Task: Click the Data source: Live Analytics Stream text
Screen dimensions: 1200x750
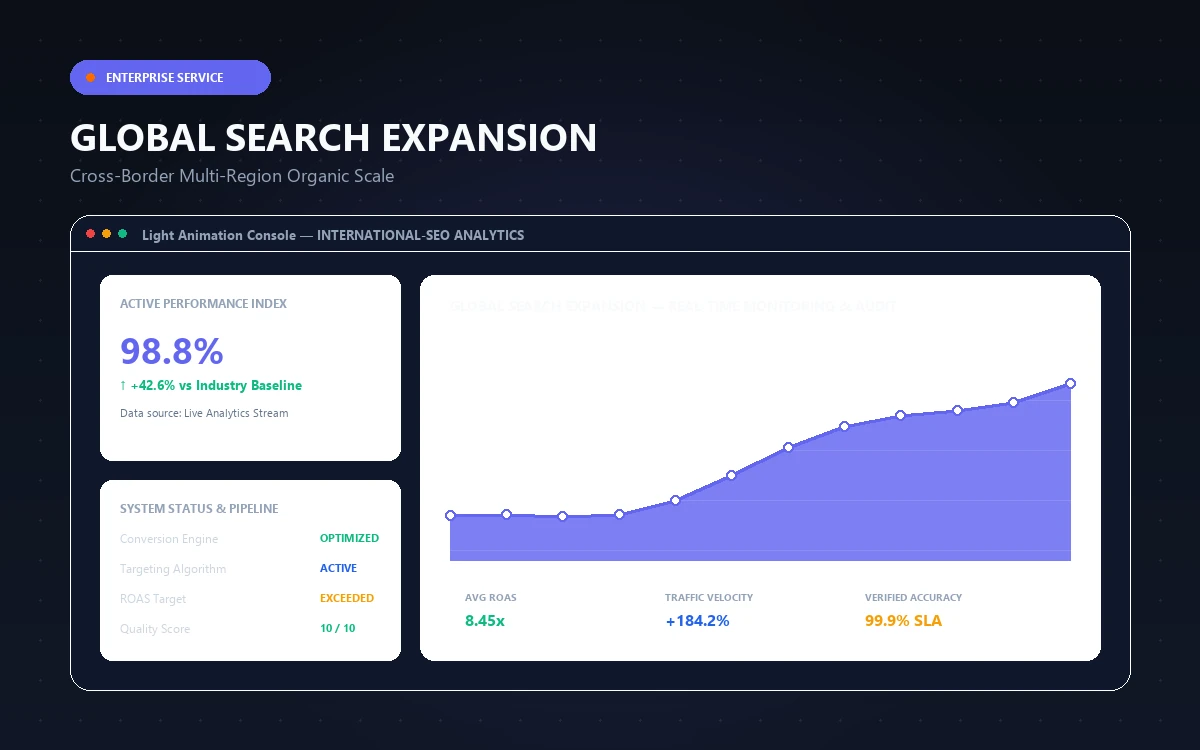Action: tap(204, 413)
